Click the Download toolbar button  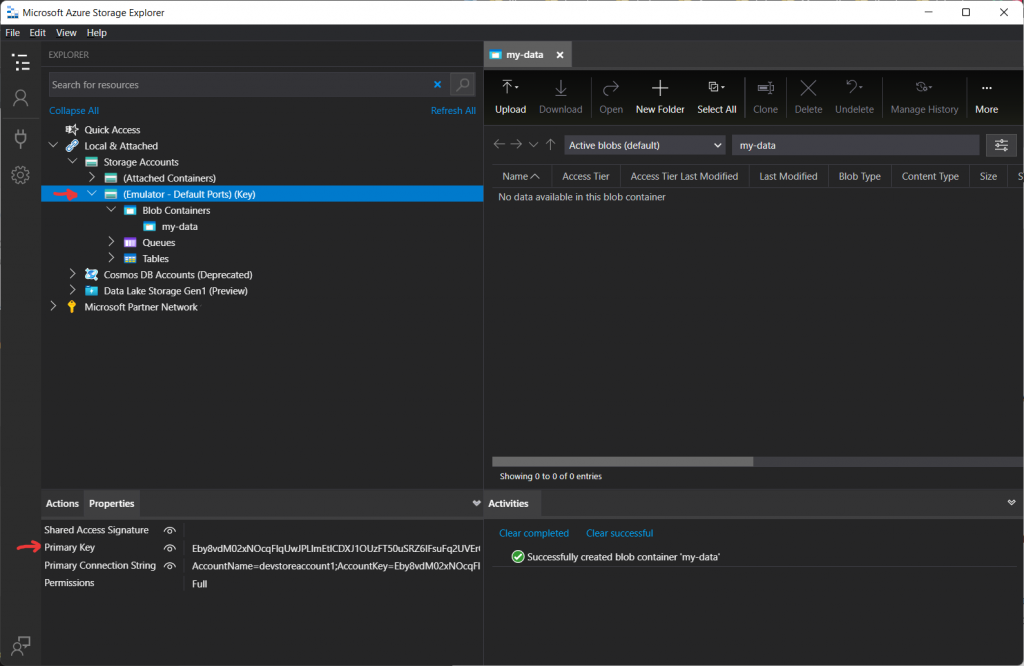pyautogui.click(x=560, y=97)
